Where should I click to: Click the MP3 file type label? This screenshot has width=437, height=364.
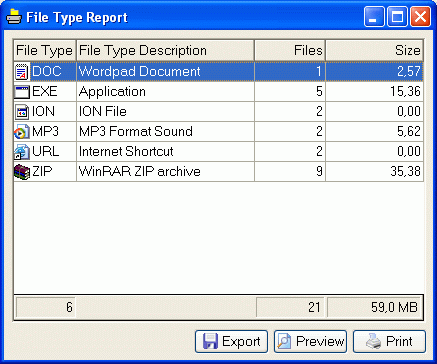pos(45,131)
